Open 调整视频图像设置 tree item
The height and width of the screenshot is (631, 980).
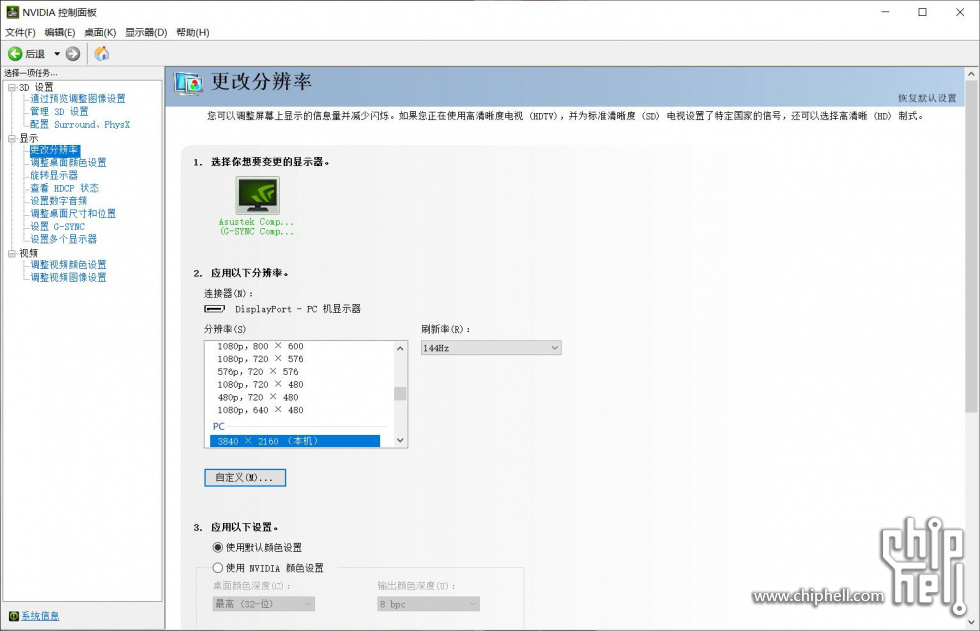(x=68, y=277)
